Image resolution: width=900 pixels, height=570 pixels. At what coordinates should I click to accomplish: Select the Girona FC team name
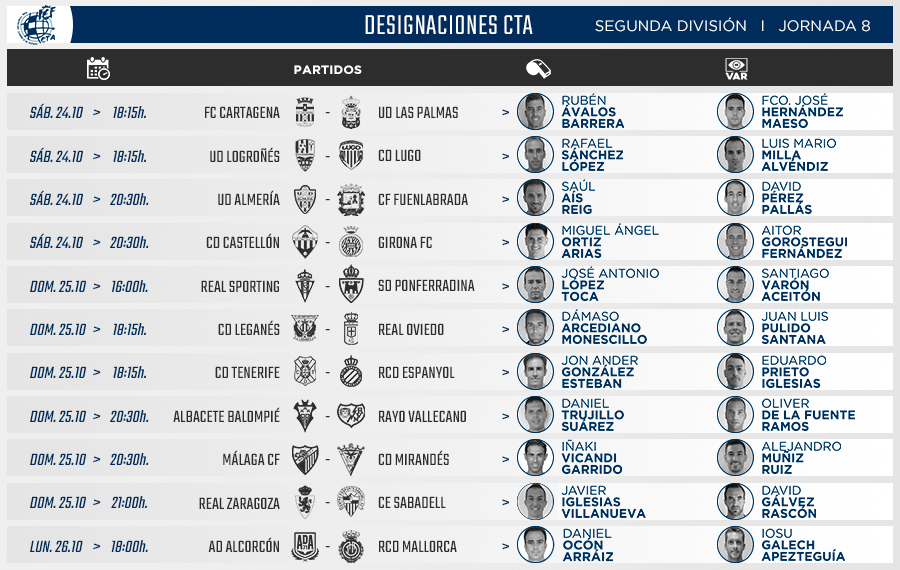[x=405, y=243]
